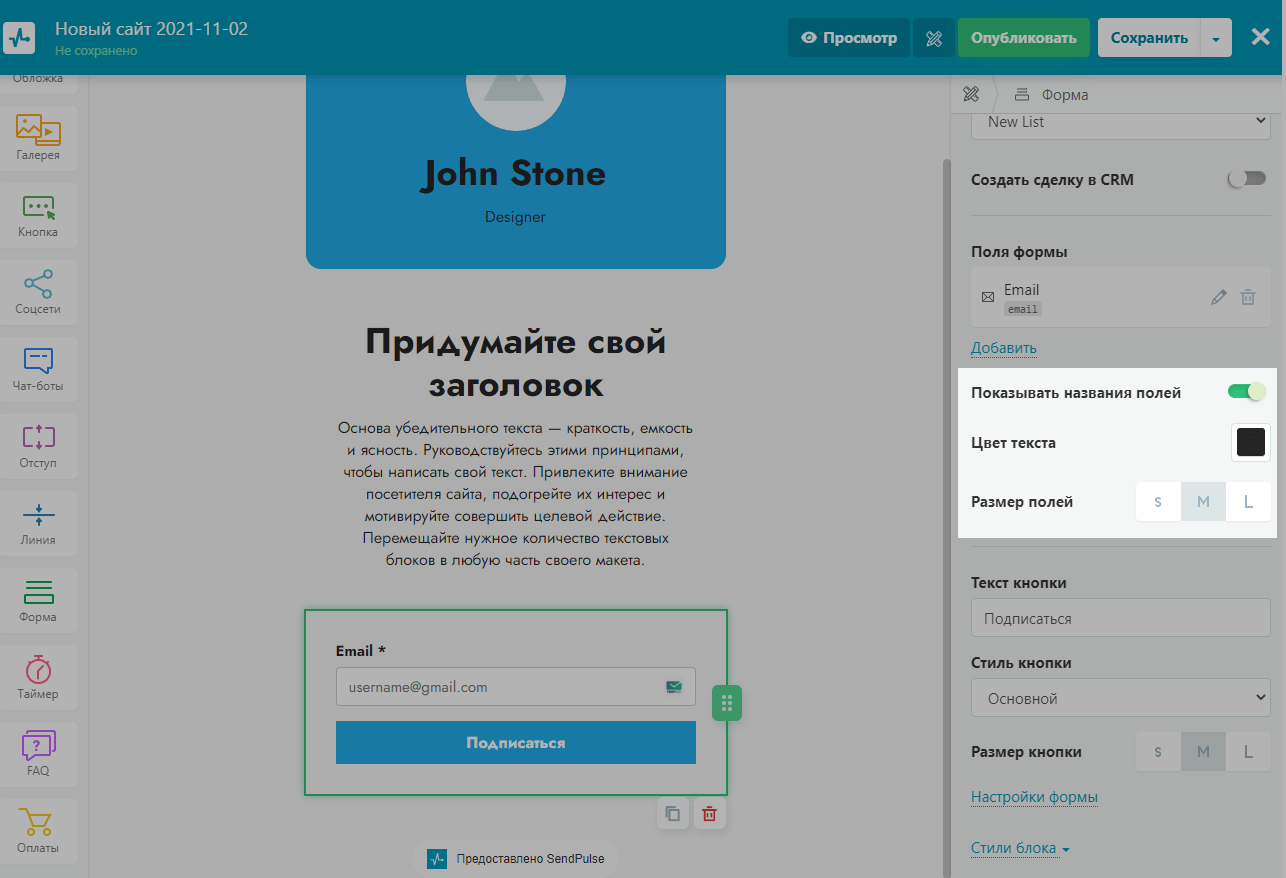Image resolution: width=1286 pixels, height=878 pixels.
Task: Add a Gallery block (Галерея)
Action: coord(38,137)
